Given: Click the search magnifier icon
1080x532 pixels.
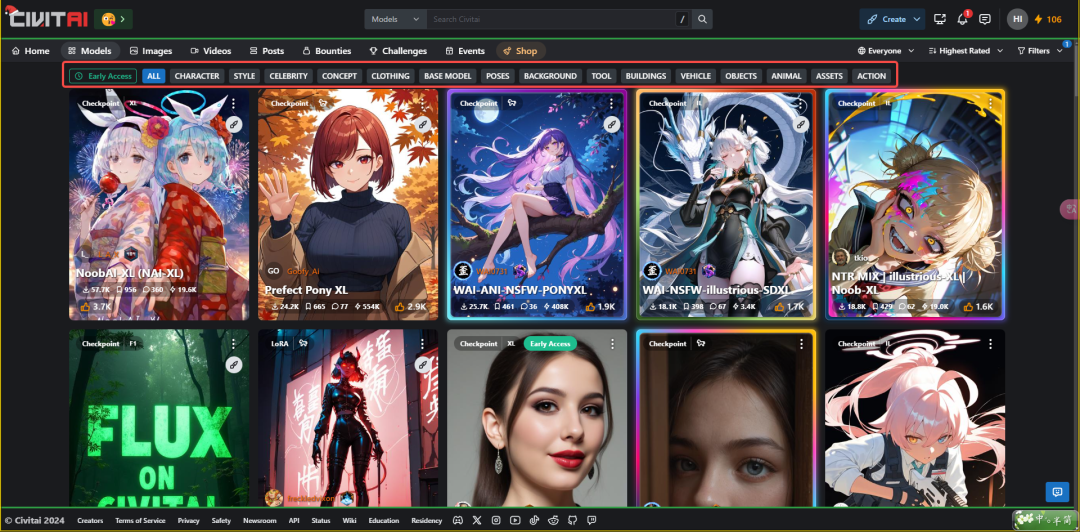Looking at the screenshot, I should coord(703,19).
